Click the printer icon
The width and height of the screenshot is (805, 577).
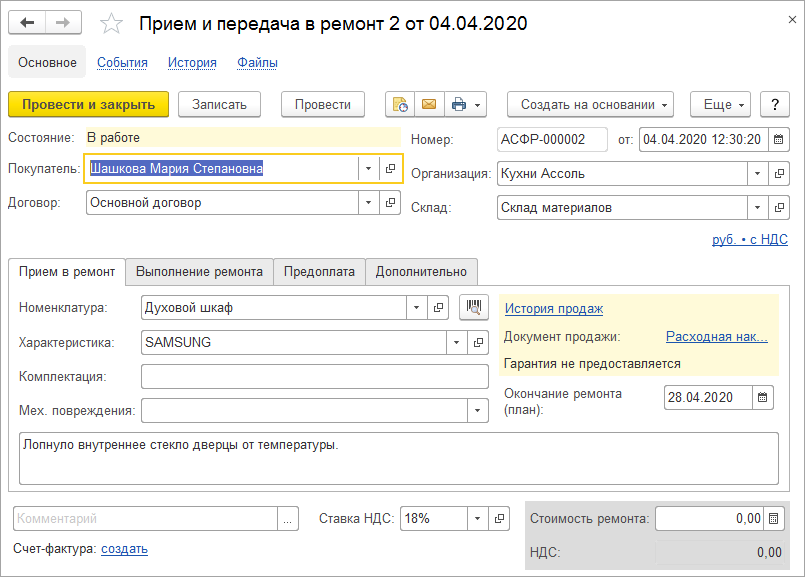point(459,104)
